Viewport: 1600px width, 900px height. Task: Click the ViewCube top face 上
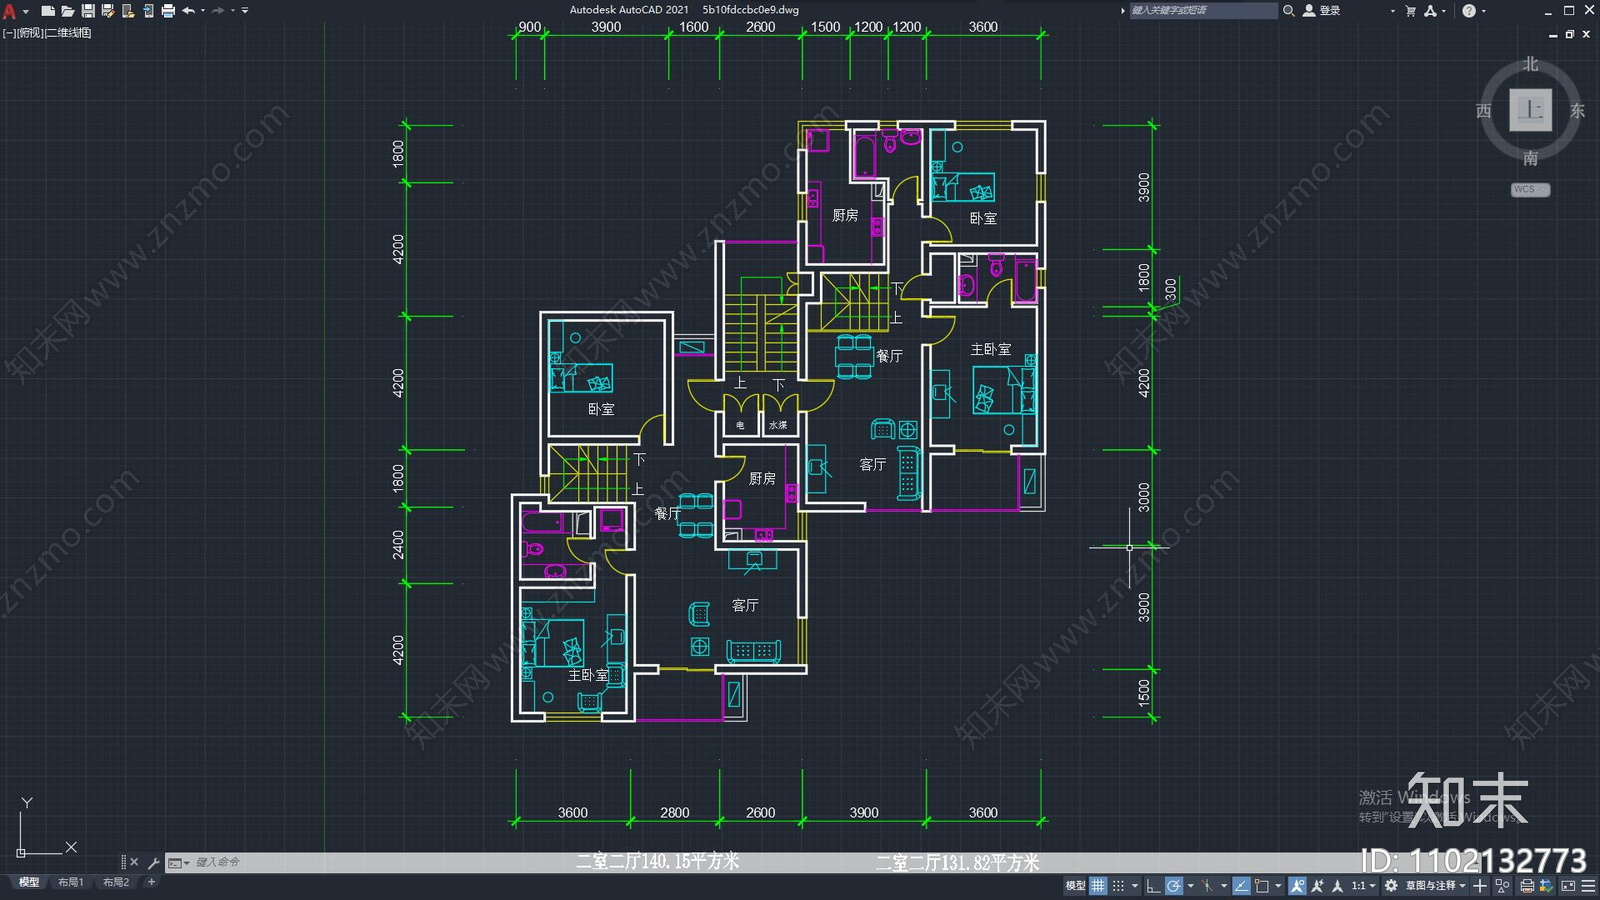coord(1530,110)
